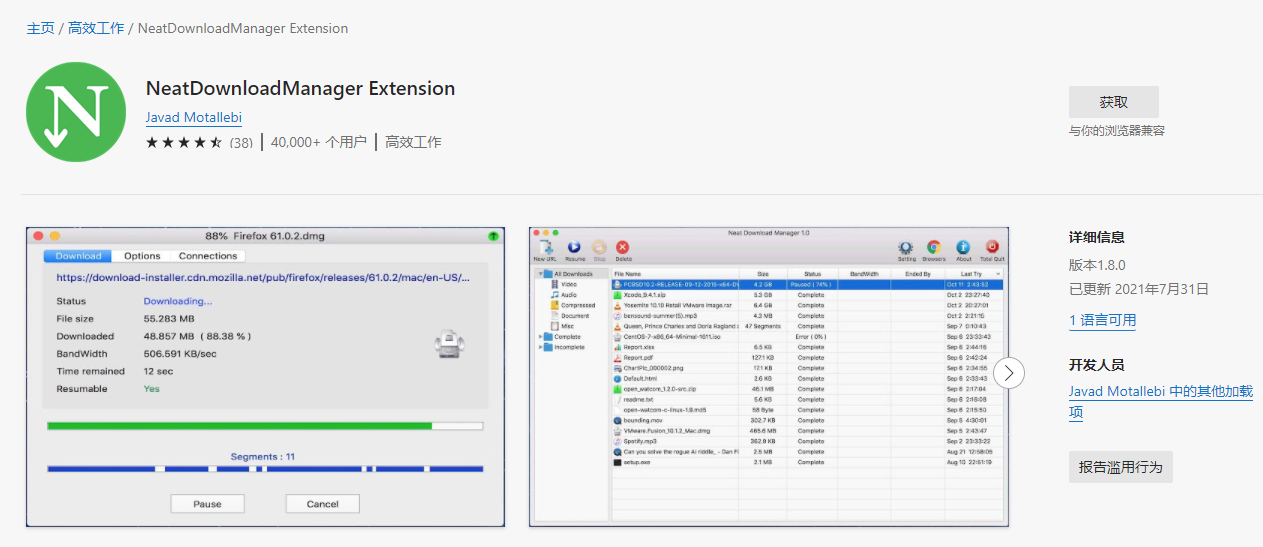
Task: Expand the Incomplete folder in tree
Action: (541, 347)
